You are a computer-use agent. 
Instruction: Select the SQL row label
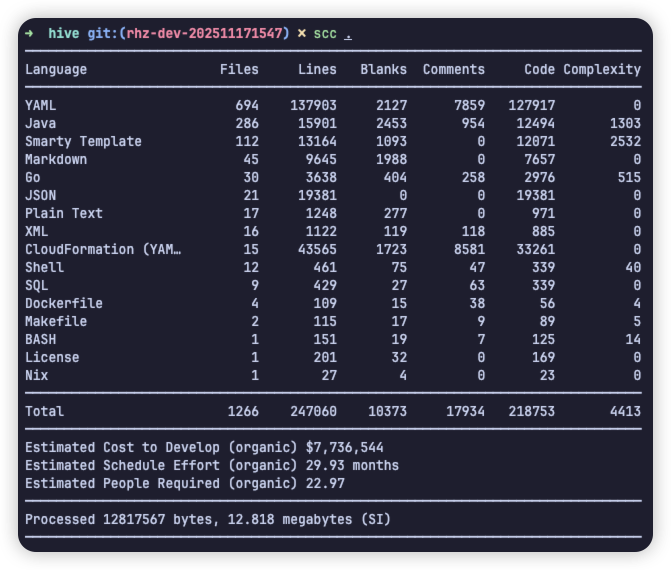click(x=37, y=285)
